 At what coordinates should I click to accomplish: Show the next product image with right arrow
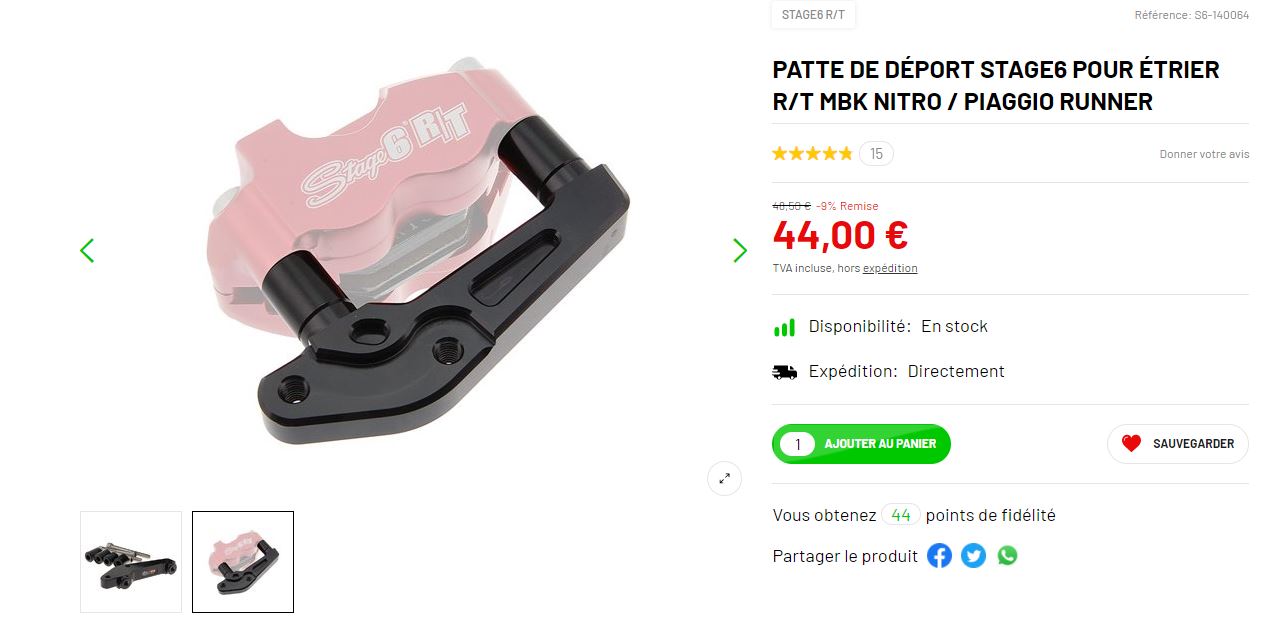click(740, 250)
